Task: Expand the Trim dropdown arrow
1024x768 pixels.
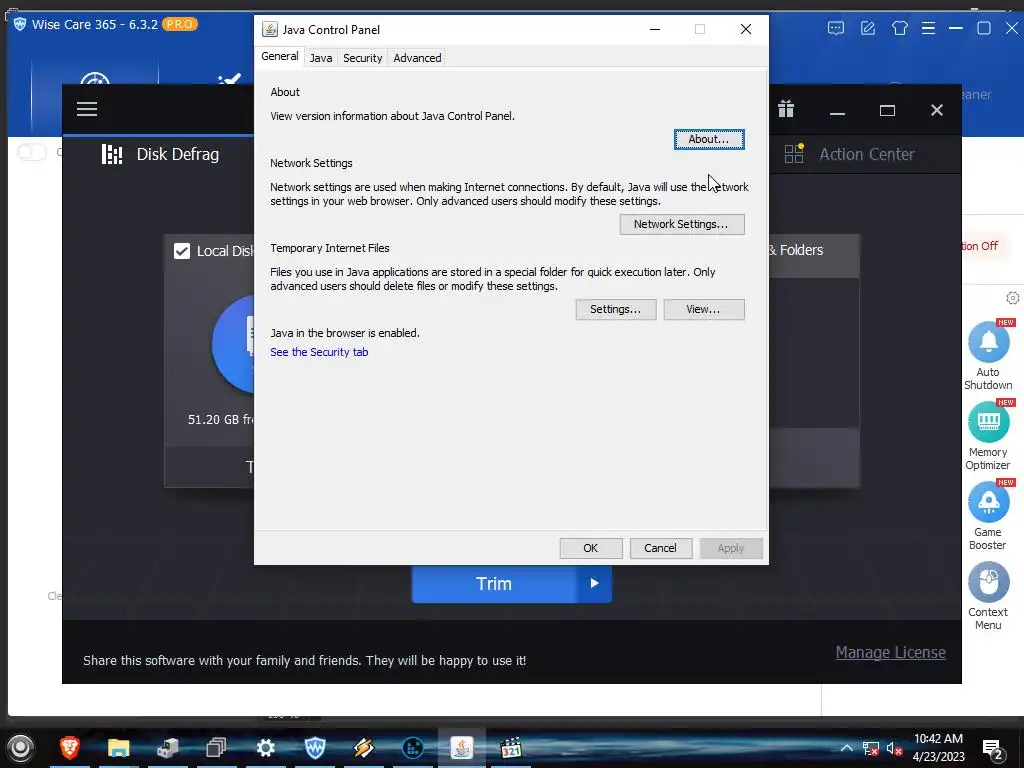Action: pos(594,583)
